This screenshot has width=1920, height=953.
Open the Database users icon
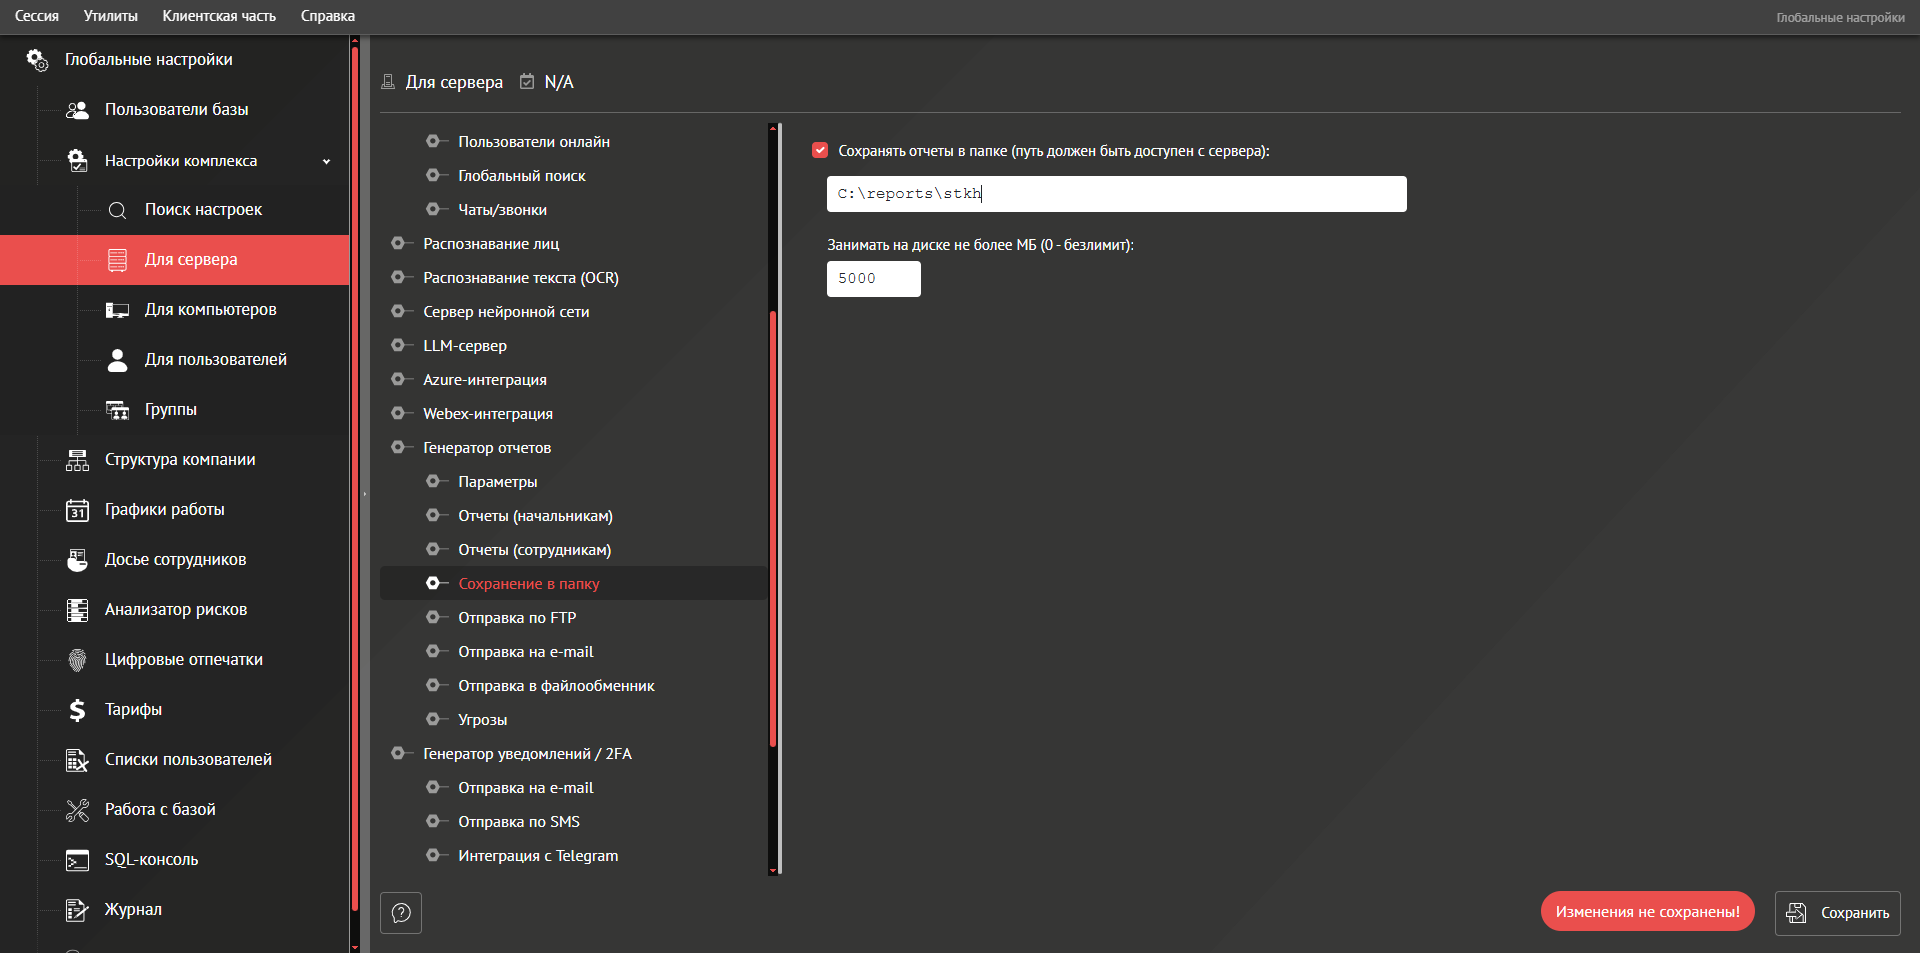point(77,110)
